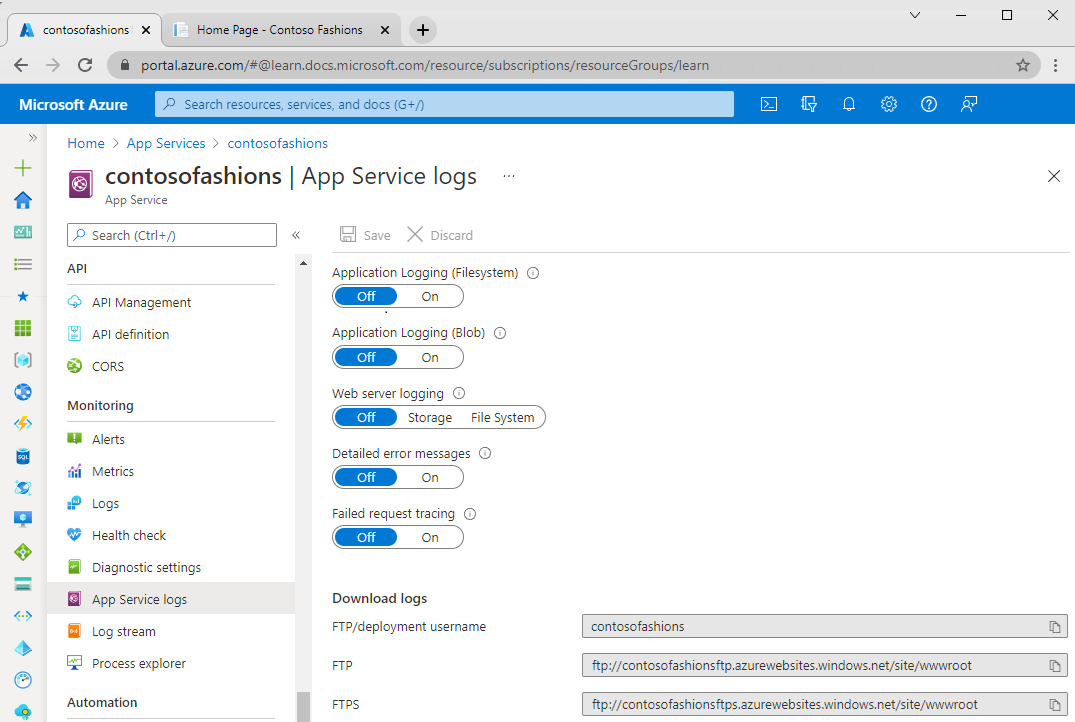Copy the FTP URL to clipboard
The image size is (1075, 722).
[x=1055, y=666]
